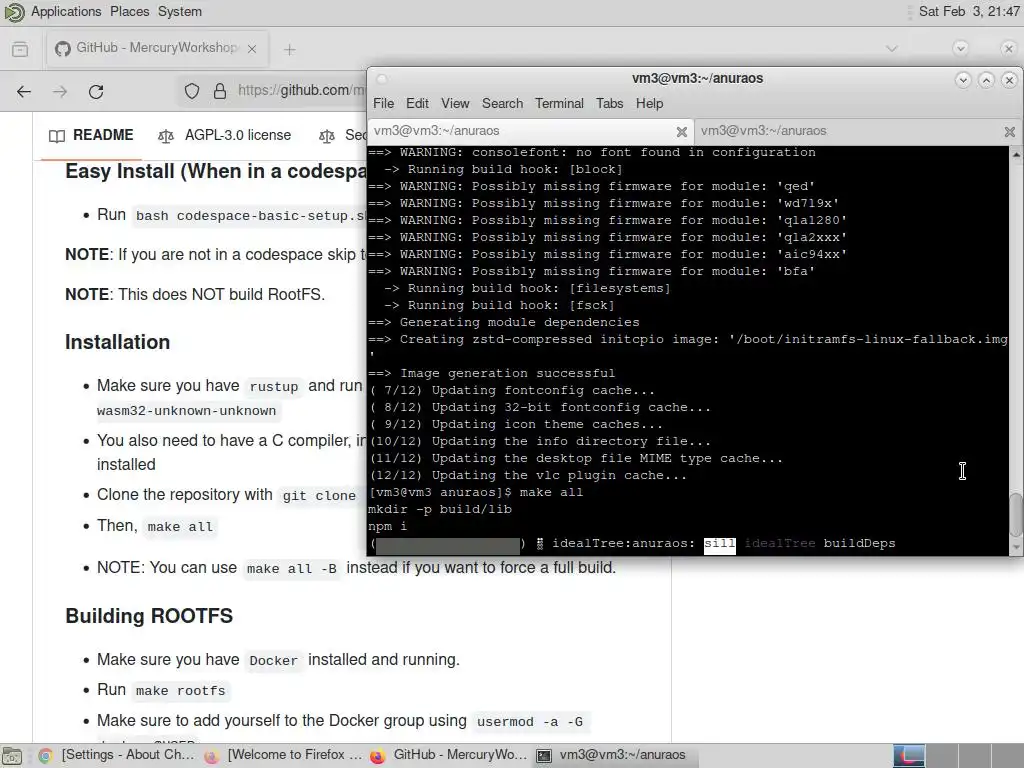Go back using Firefox back arrow
Screen dimensions: 1024x768
point(24,92)
